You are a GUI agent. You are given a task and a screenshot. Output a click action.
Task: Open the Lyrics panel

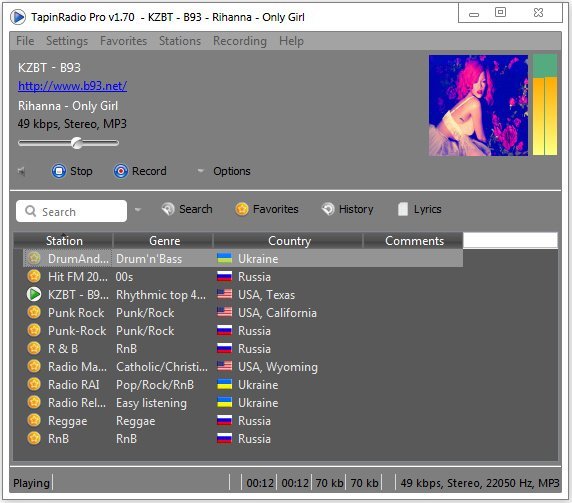pyautogui.click(x=420, y=209)
